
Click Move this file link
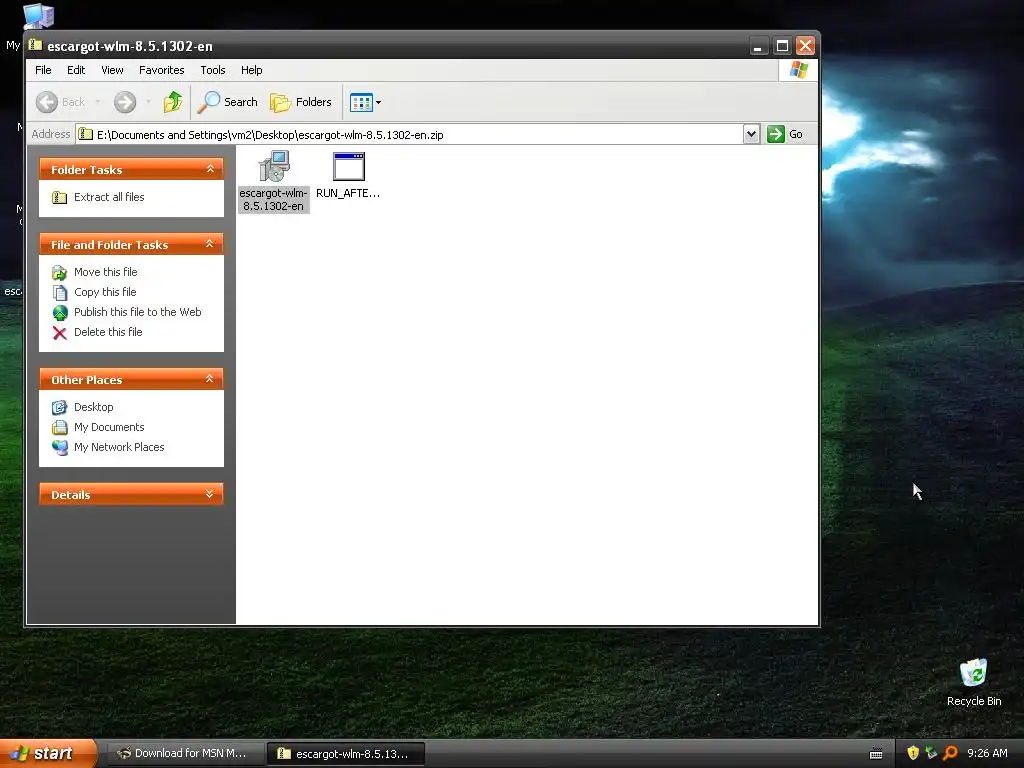click(x=106, y=272)
